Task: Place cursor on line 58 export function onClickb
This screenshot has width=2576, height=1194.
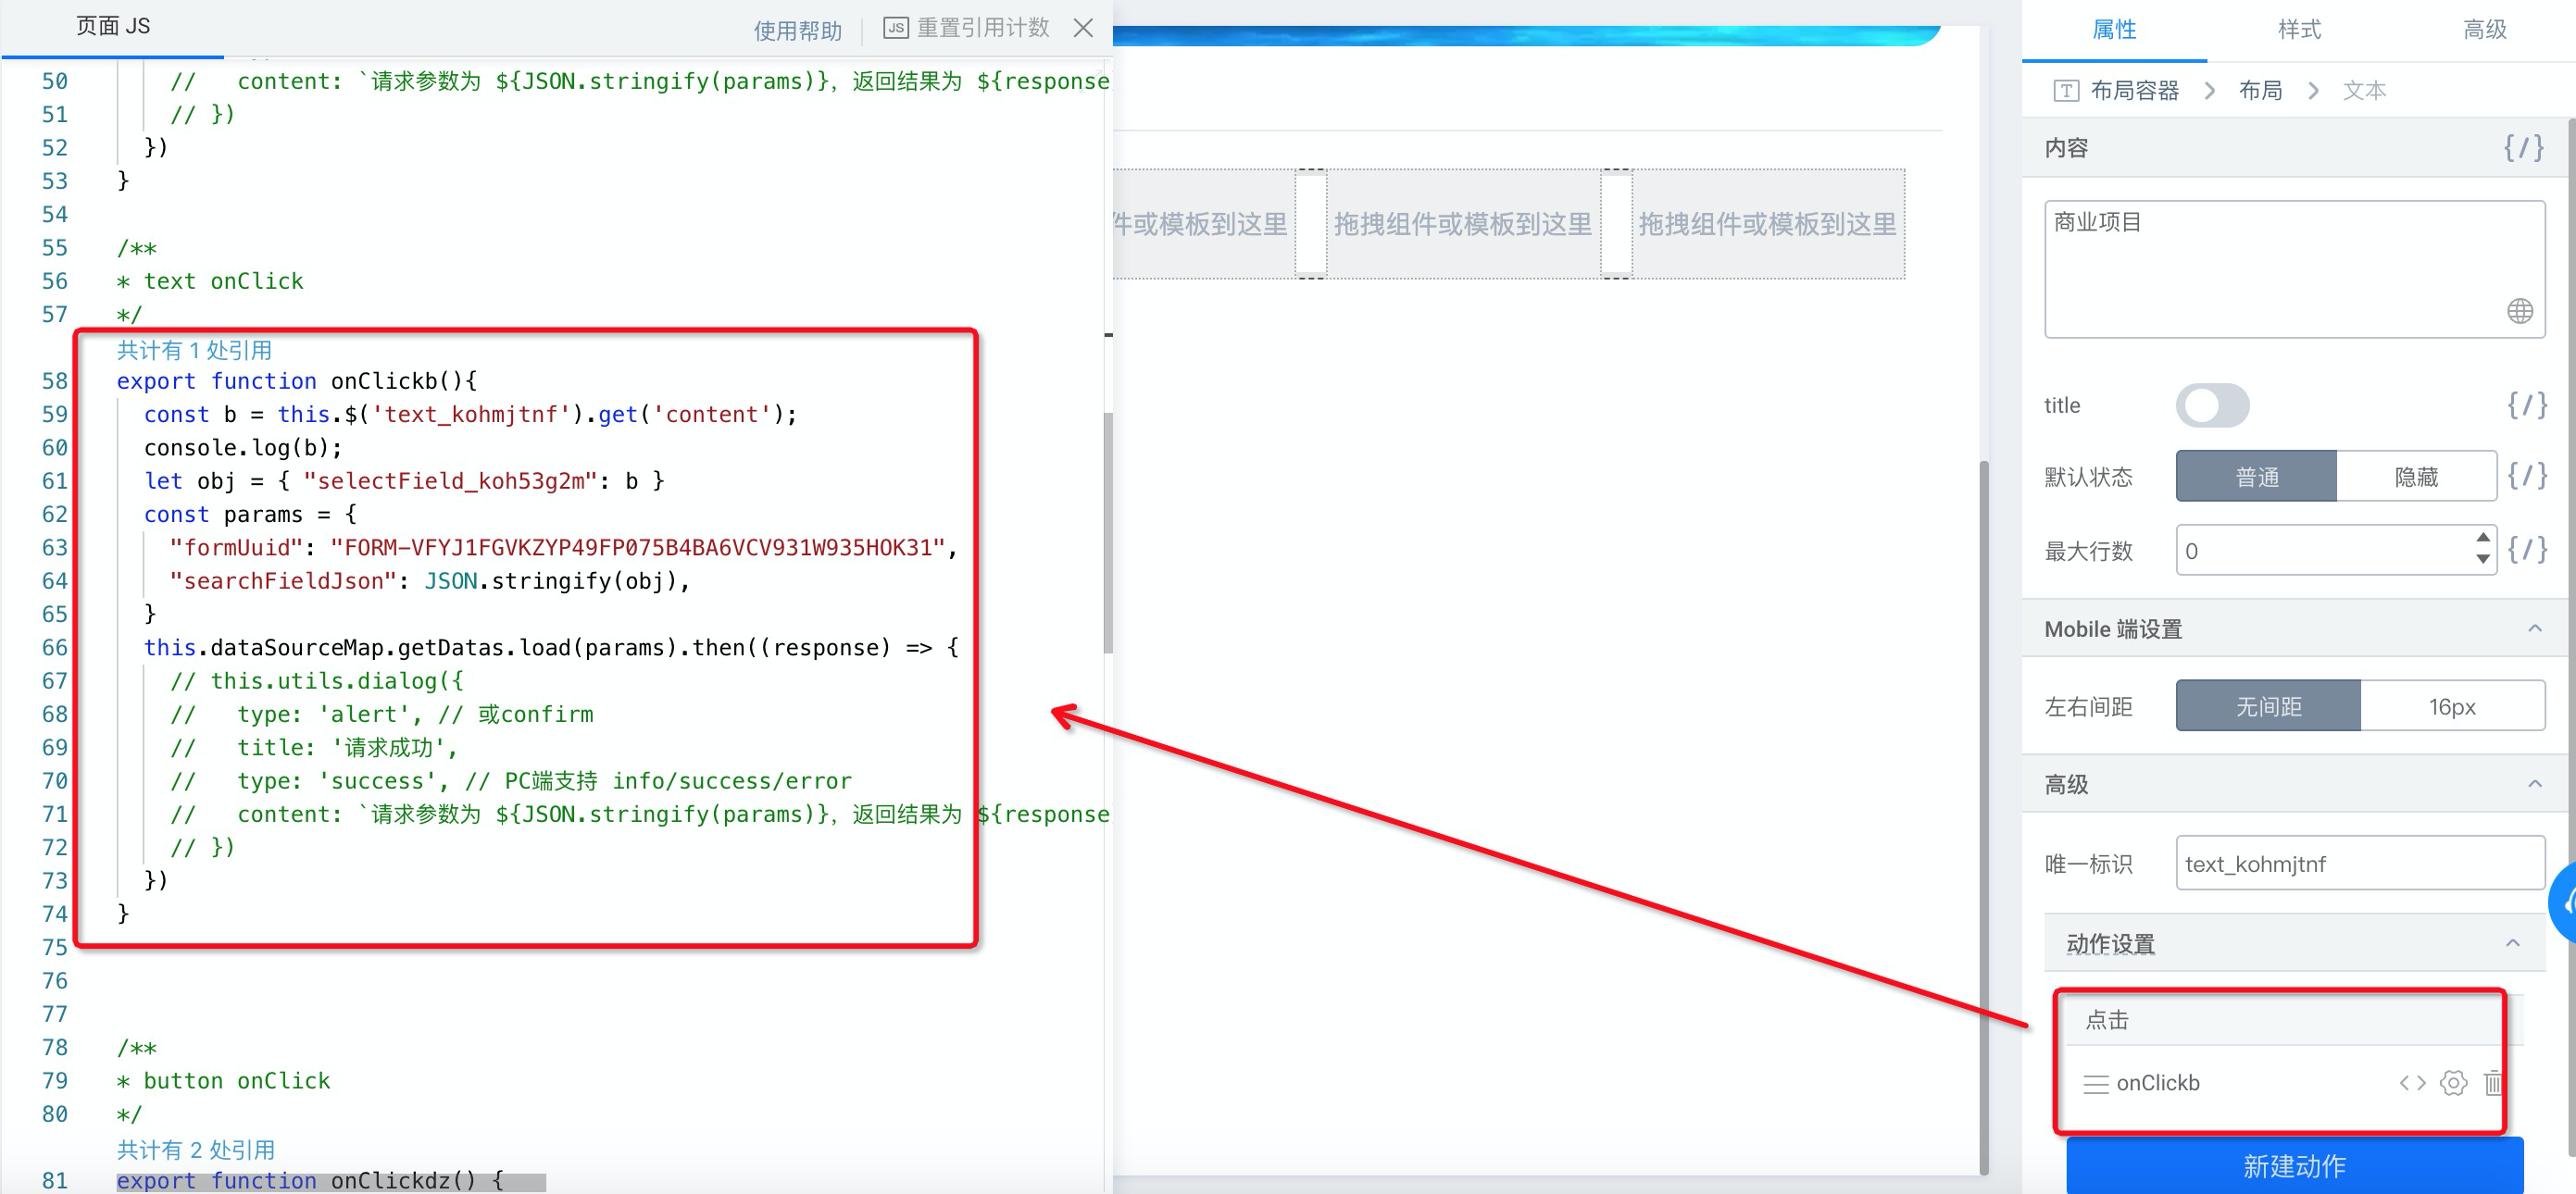Action: pyautogui.click(x=297, y=381)
